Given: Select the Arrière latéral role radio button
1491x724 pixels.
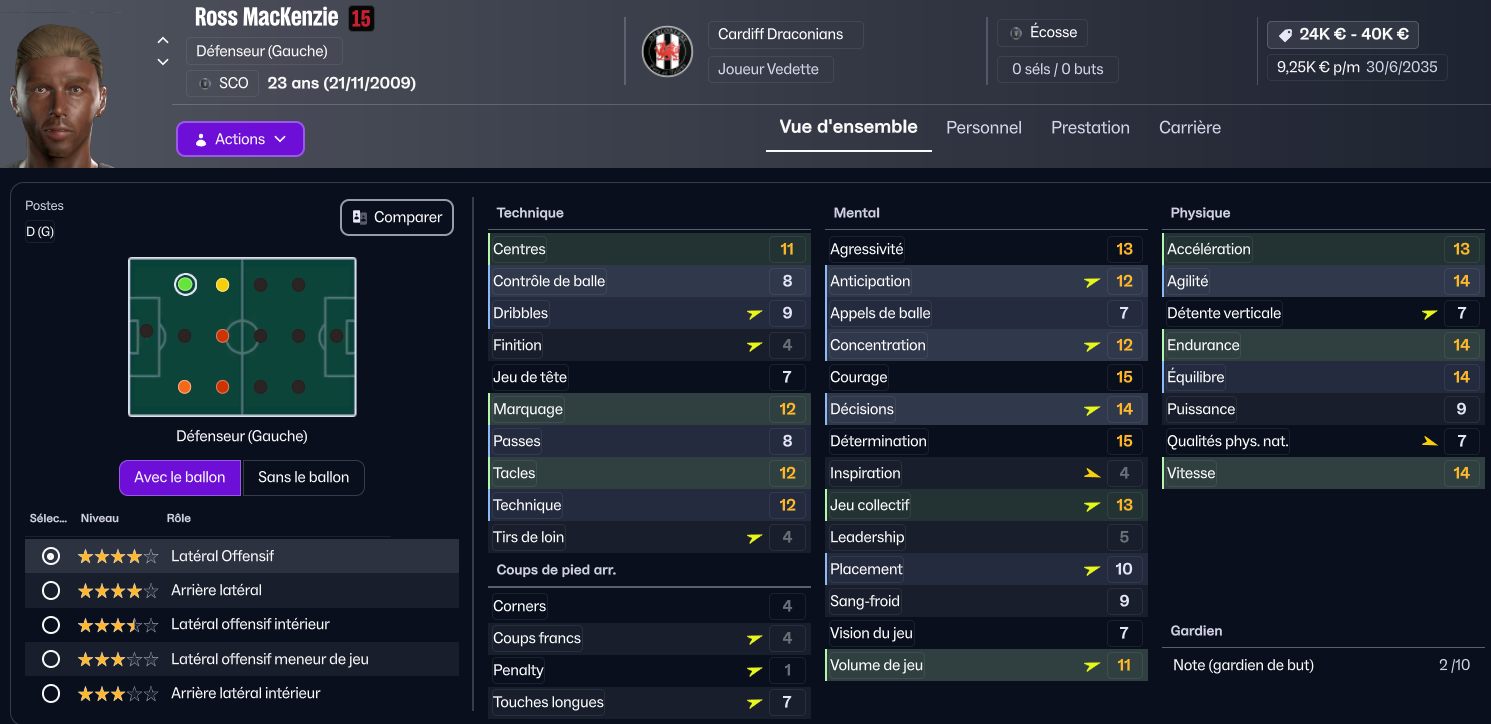Looking at the screenshot, I should [x=51, y=591].
